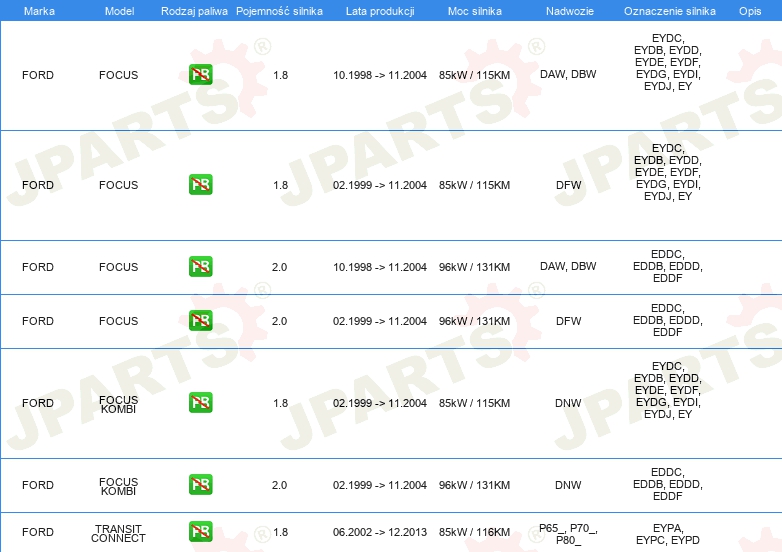This screenshot has height=552, width=782.
Task: Click petrol icon in Focus Kombi 2.0 row
Action: pos(200,484)
